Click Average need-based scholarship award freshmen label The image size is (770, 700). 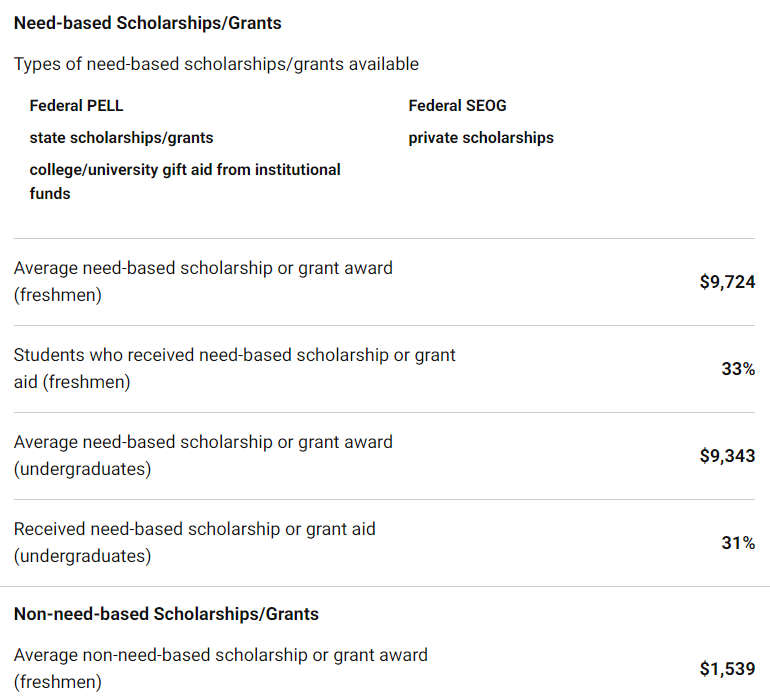point(203,268)
